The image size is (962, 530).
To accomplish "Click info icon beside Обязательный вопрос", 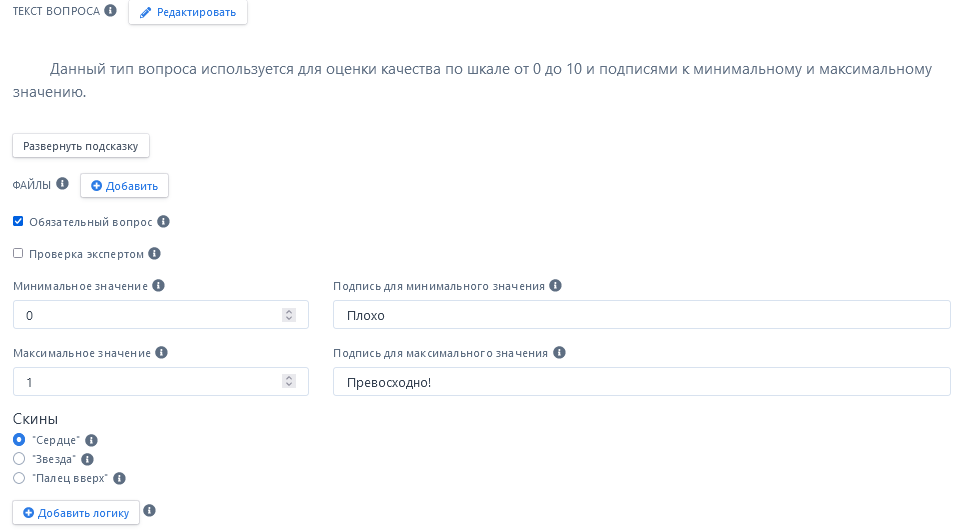I will tap(164, 222).
